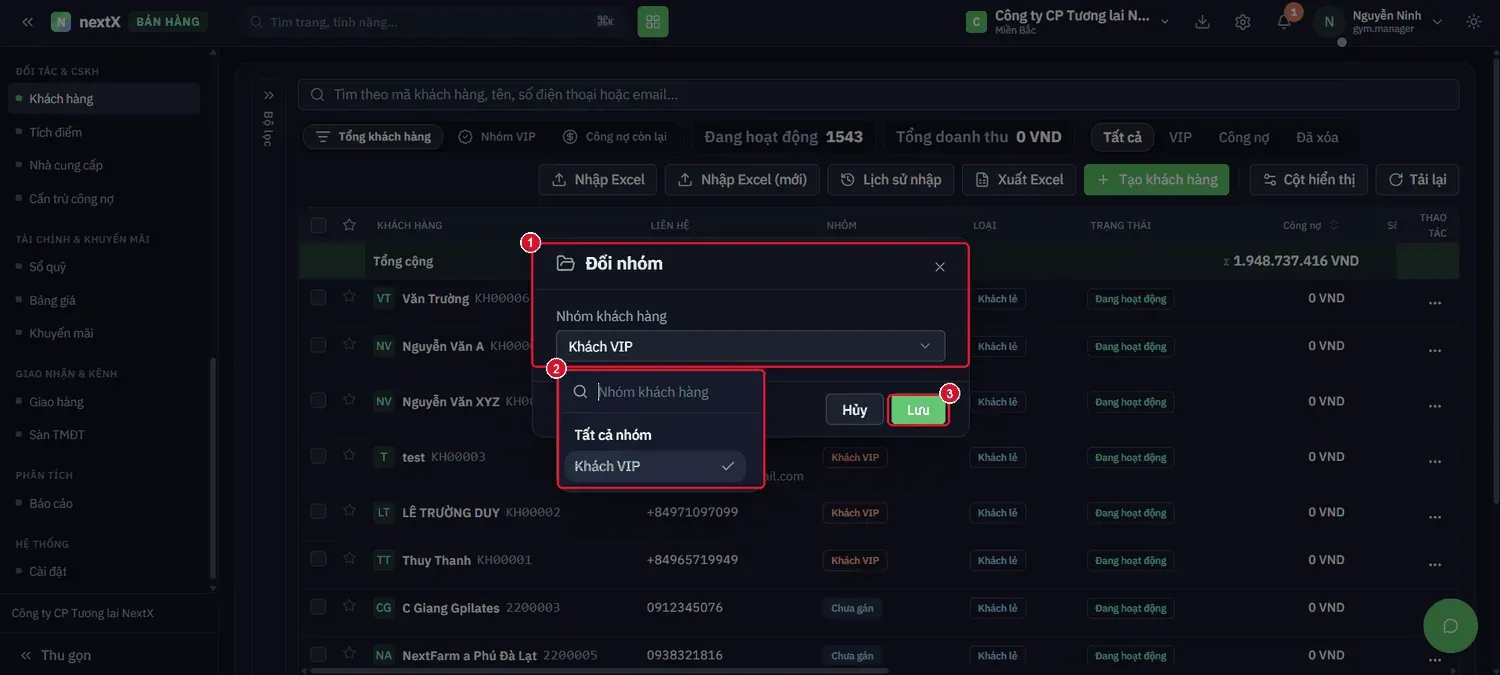Collapse the sidebar with double-chevron icon
The width and height of the screenshot is (1500, 675).
tap(27, 21)
